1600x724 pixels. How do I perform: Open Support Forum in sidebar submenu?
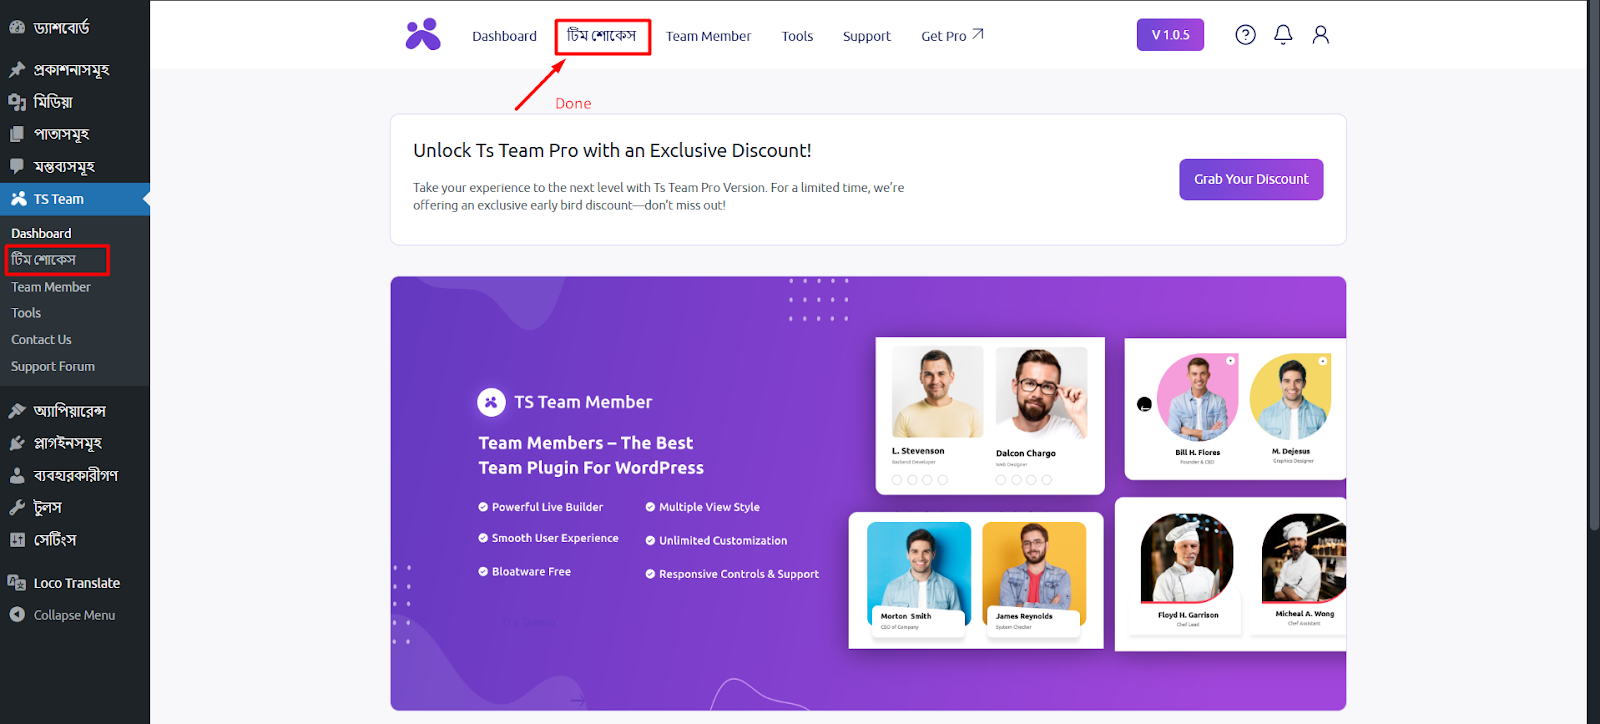[53, 367]
